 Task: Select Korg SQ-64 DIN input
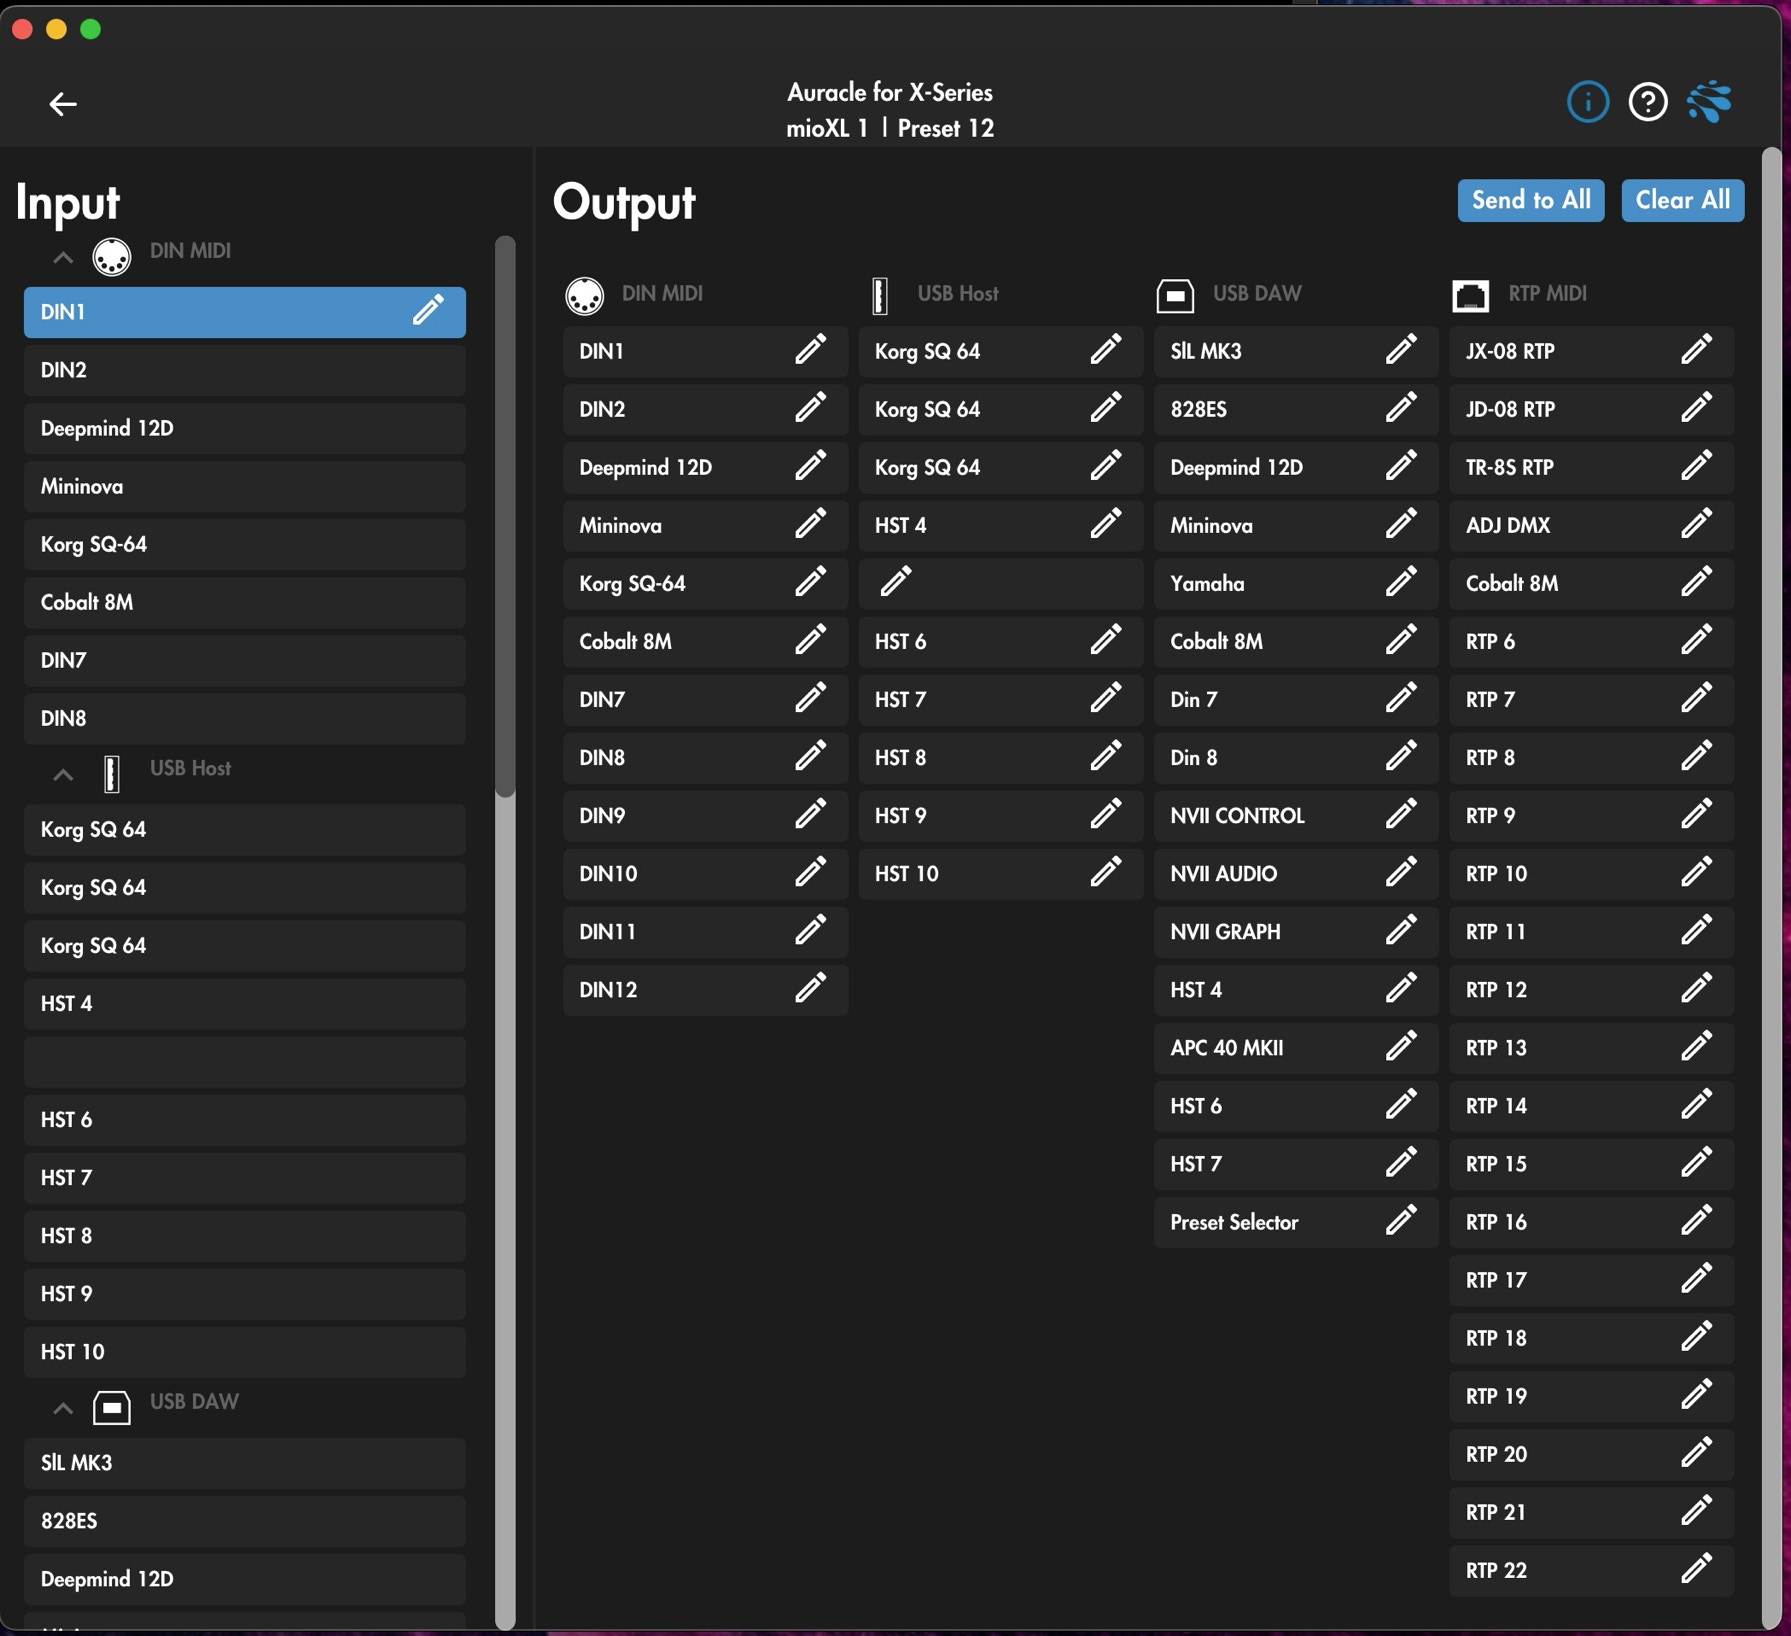244,544
